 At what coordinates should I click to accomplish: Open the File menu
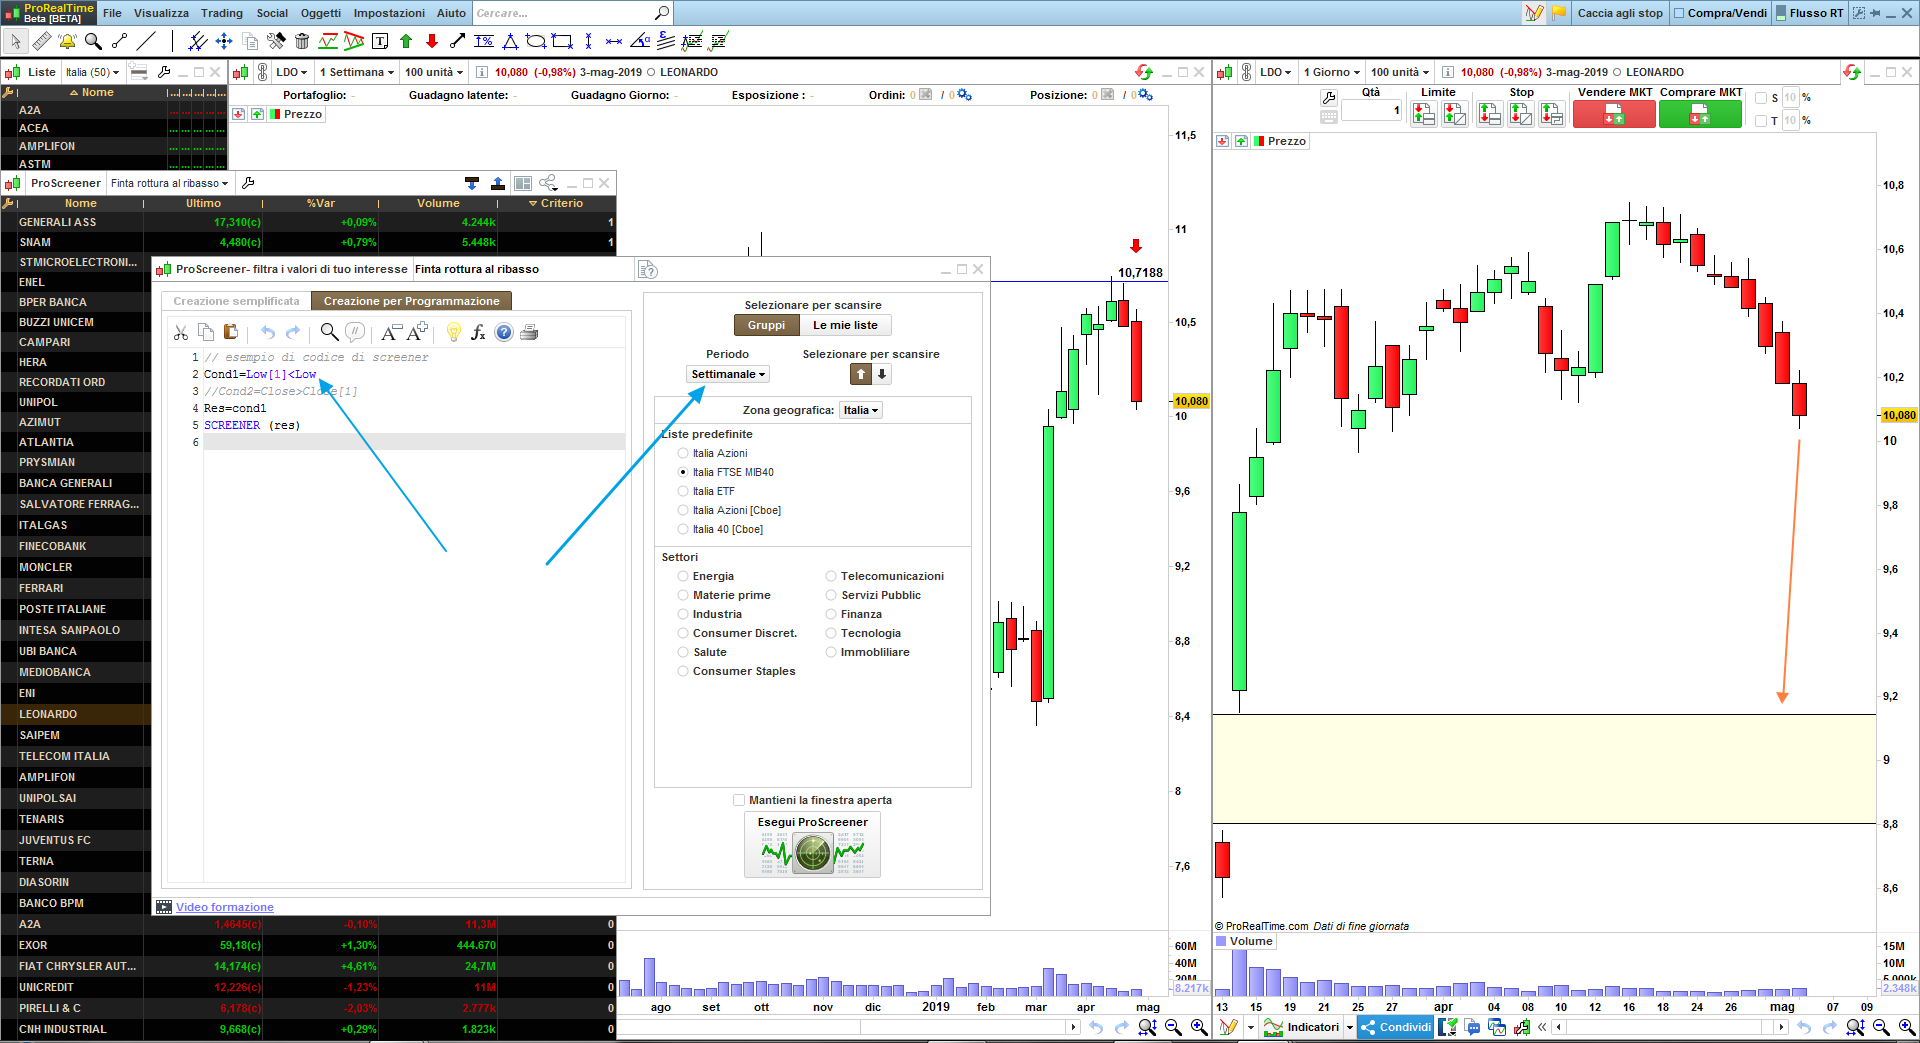click(x=112, y=13)
